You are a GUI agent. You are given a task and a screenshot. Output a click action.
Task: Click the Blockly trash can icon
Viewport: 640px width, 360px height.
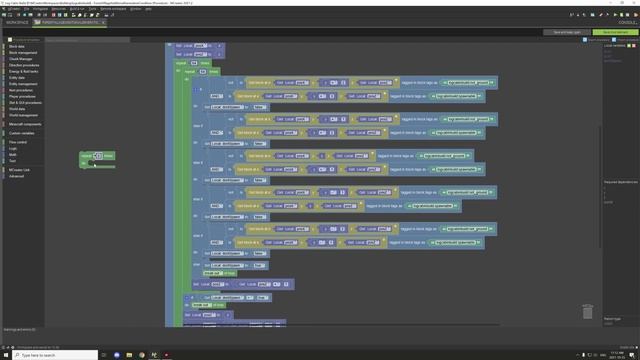click(587, 312)
